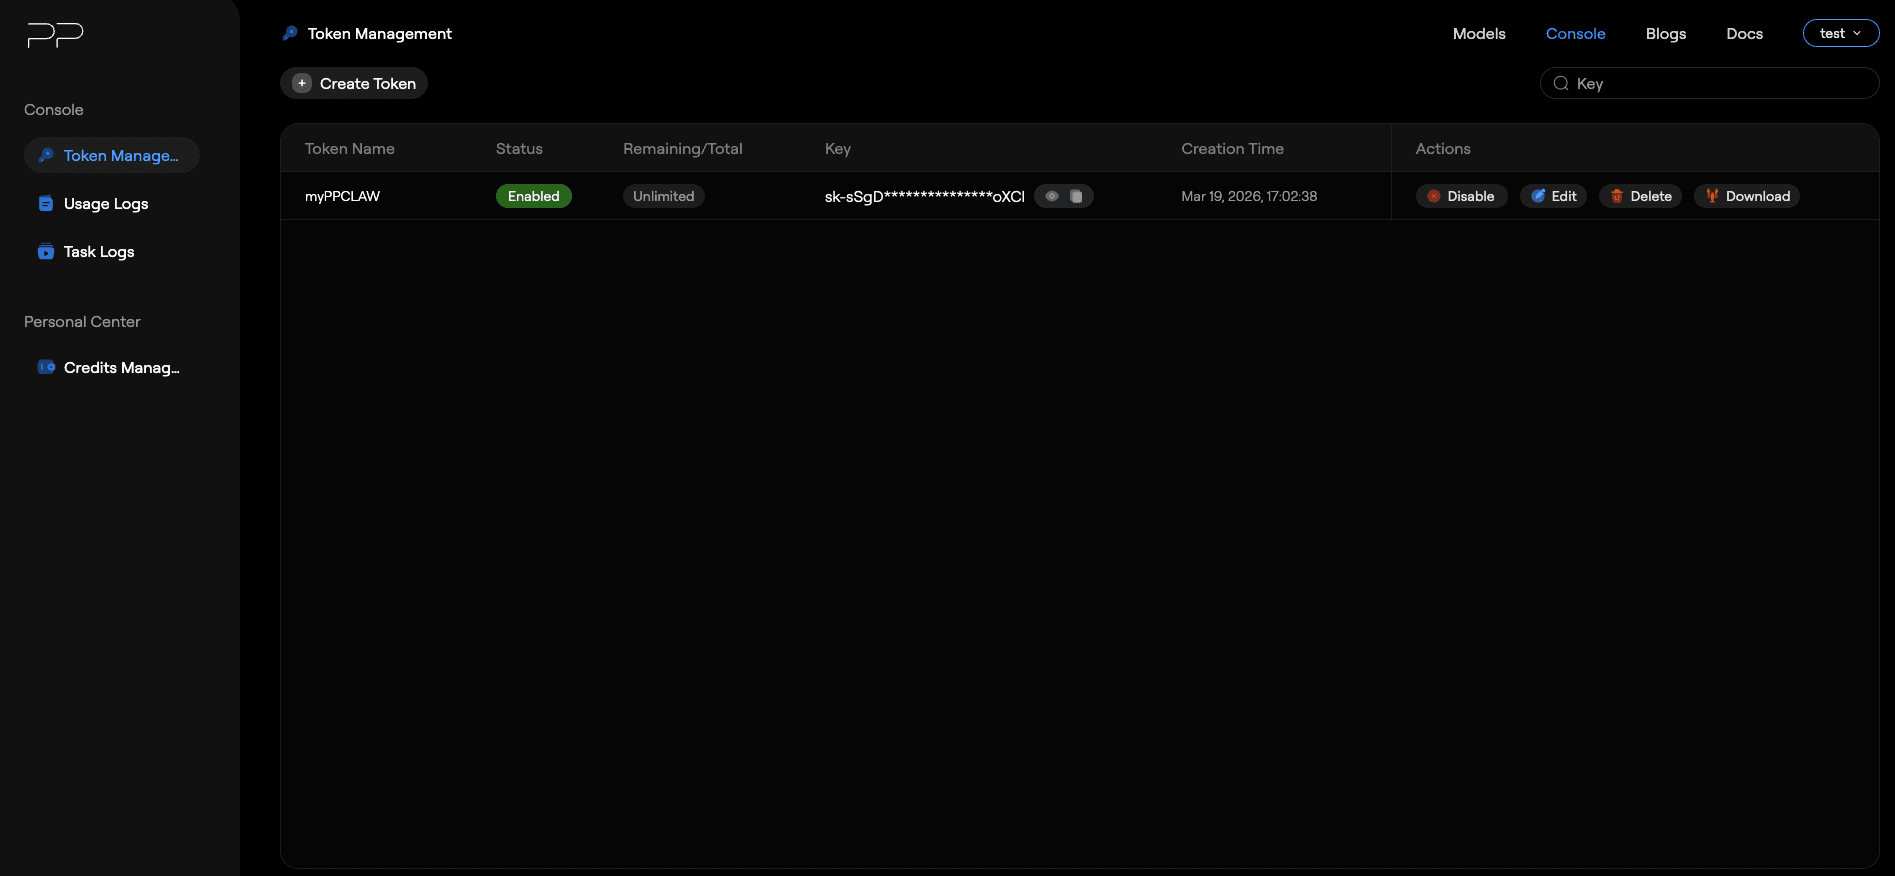Screen dimensions: 1895x876
Task: Click the key icon beside Token Management title
Action: 290,33
